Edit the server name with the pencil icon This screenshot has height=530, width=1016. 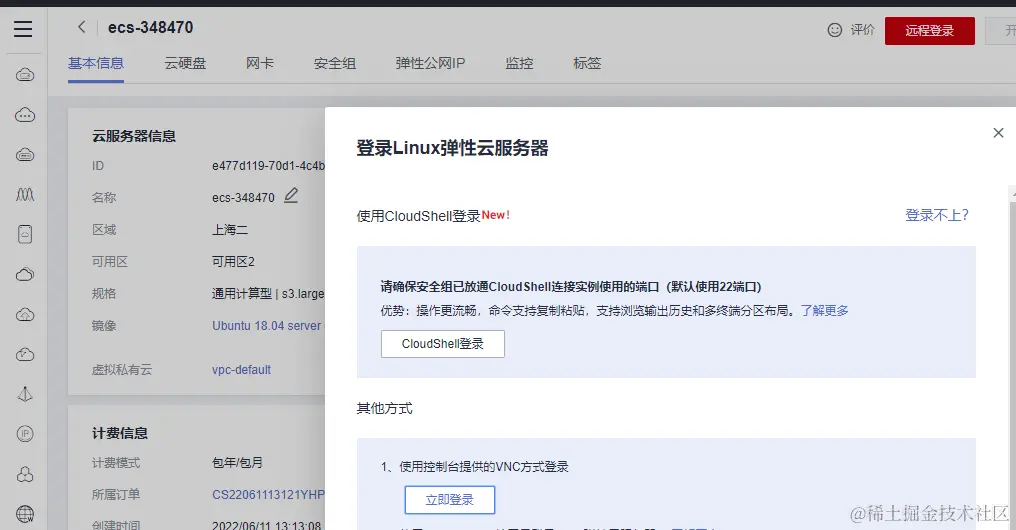point(291,195)
